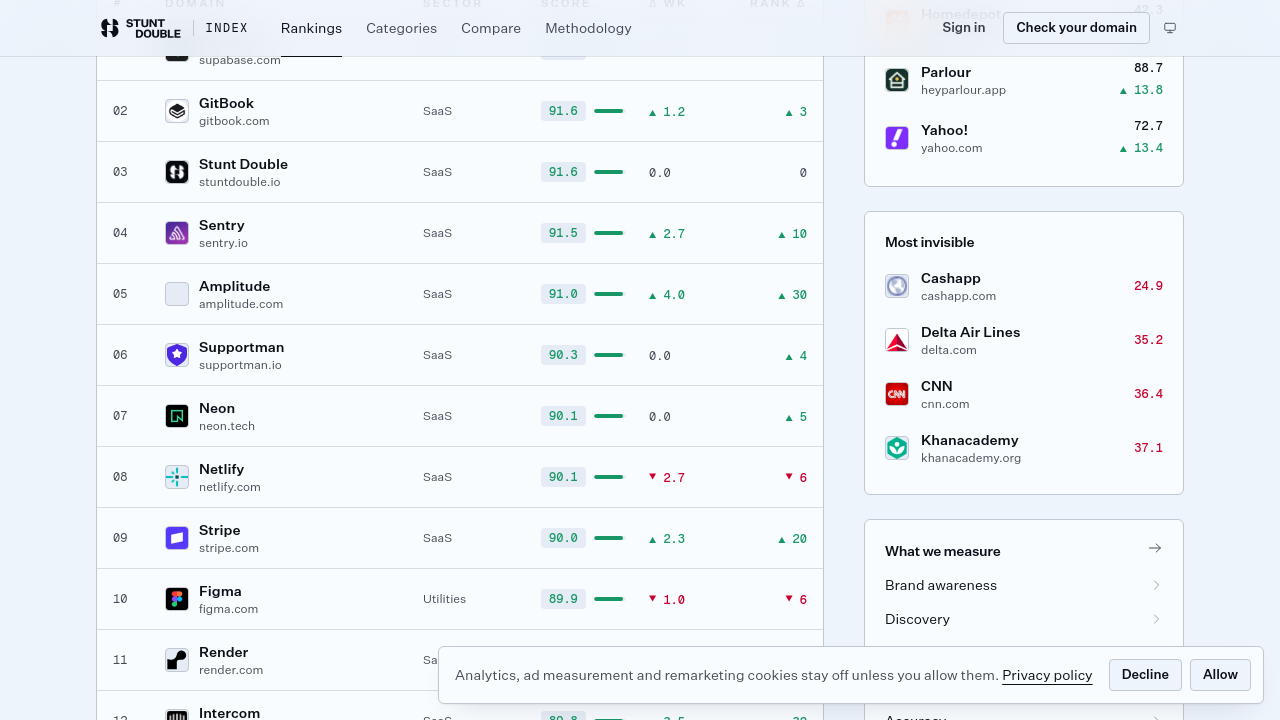Click the sentry.io domain text

coord(223,243)
